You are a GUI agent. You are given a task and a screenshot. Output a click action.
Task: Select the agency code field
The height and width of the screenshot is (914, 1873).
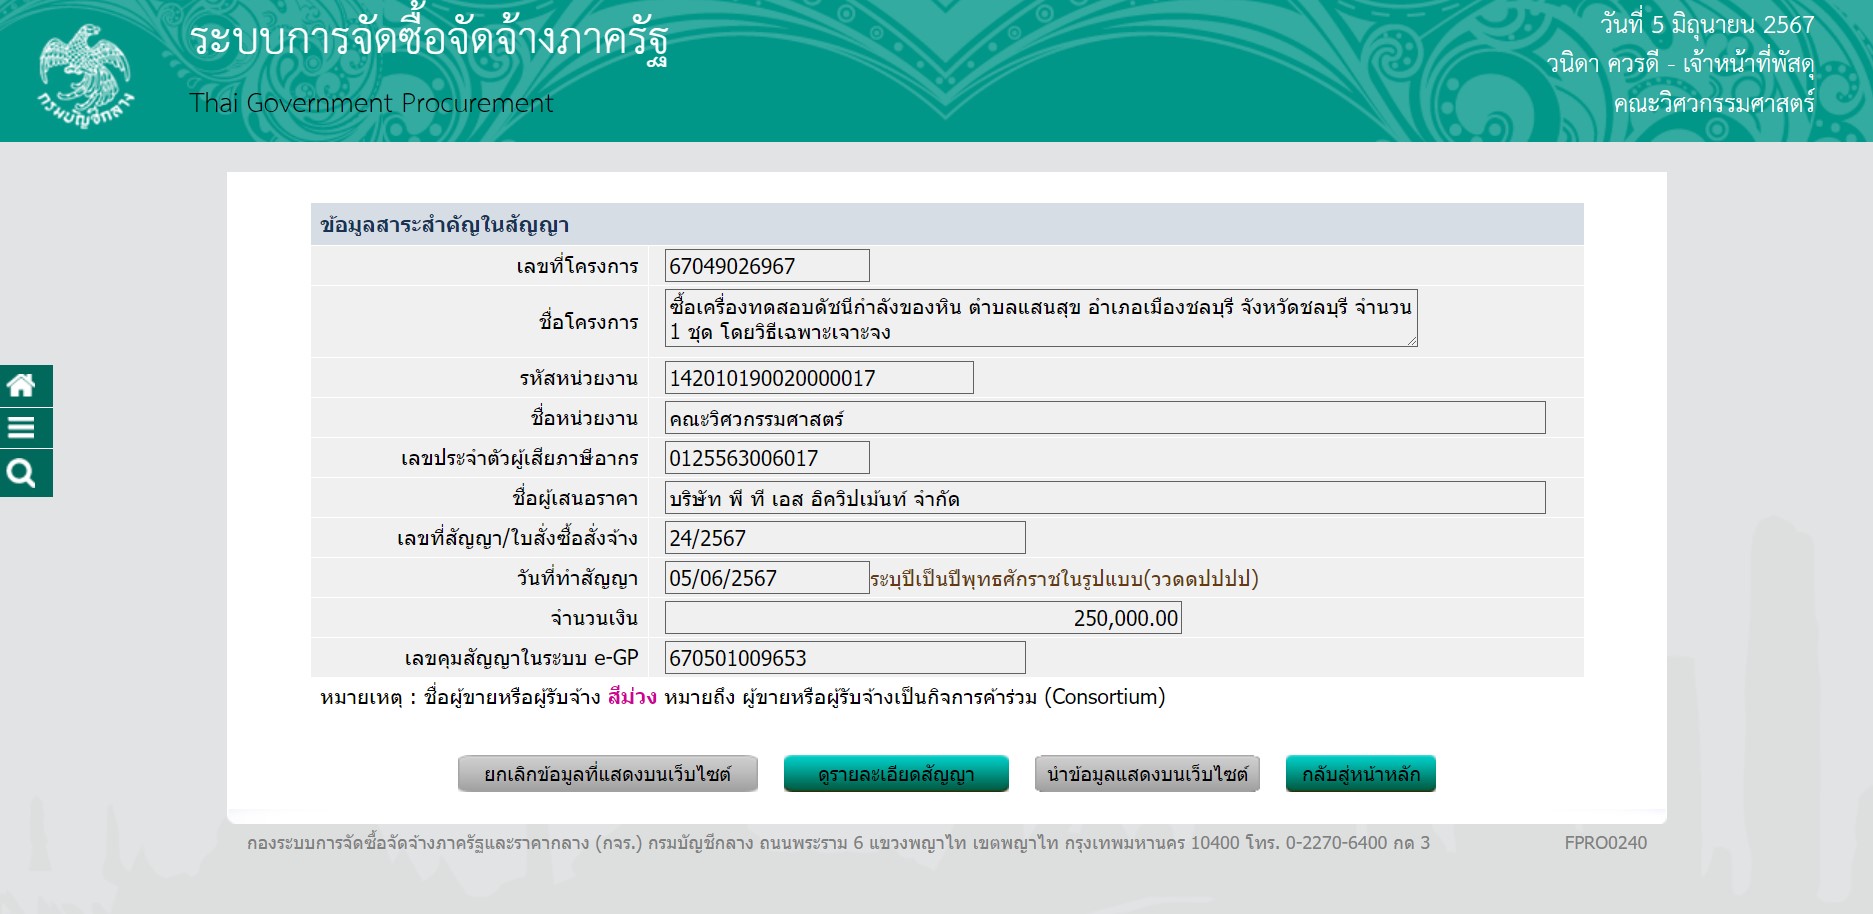click(x=818, y=378)
